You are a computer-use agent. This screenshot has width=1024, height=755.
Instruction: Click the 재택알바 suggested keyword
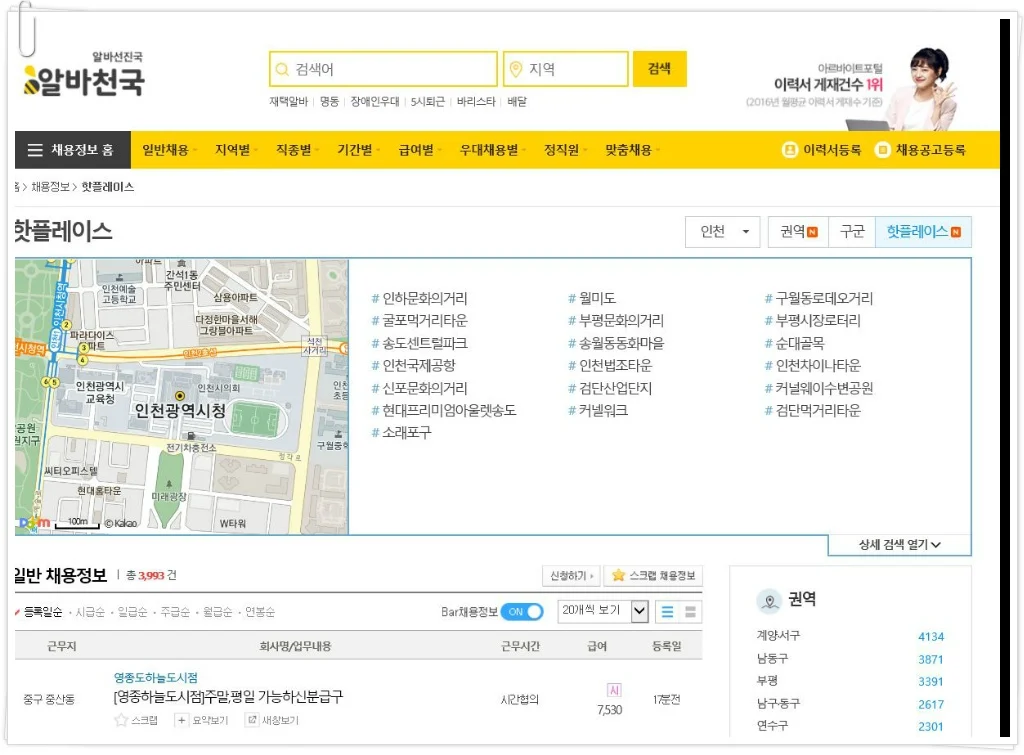[x=289, y=101]
